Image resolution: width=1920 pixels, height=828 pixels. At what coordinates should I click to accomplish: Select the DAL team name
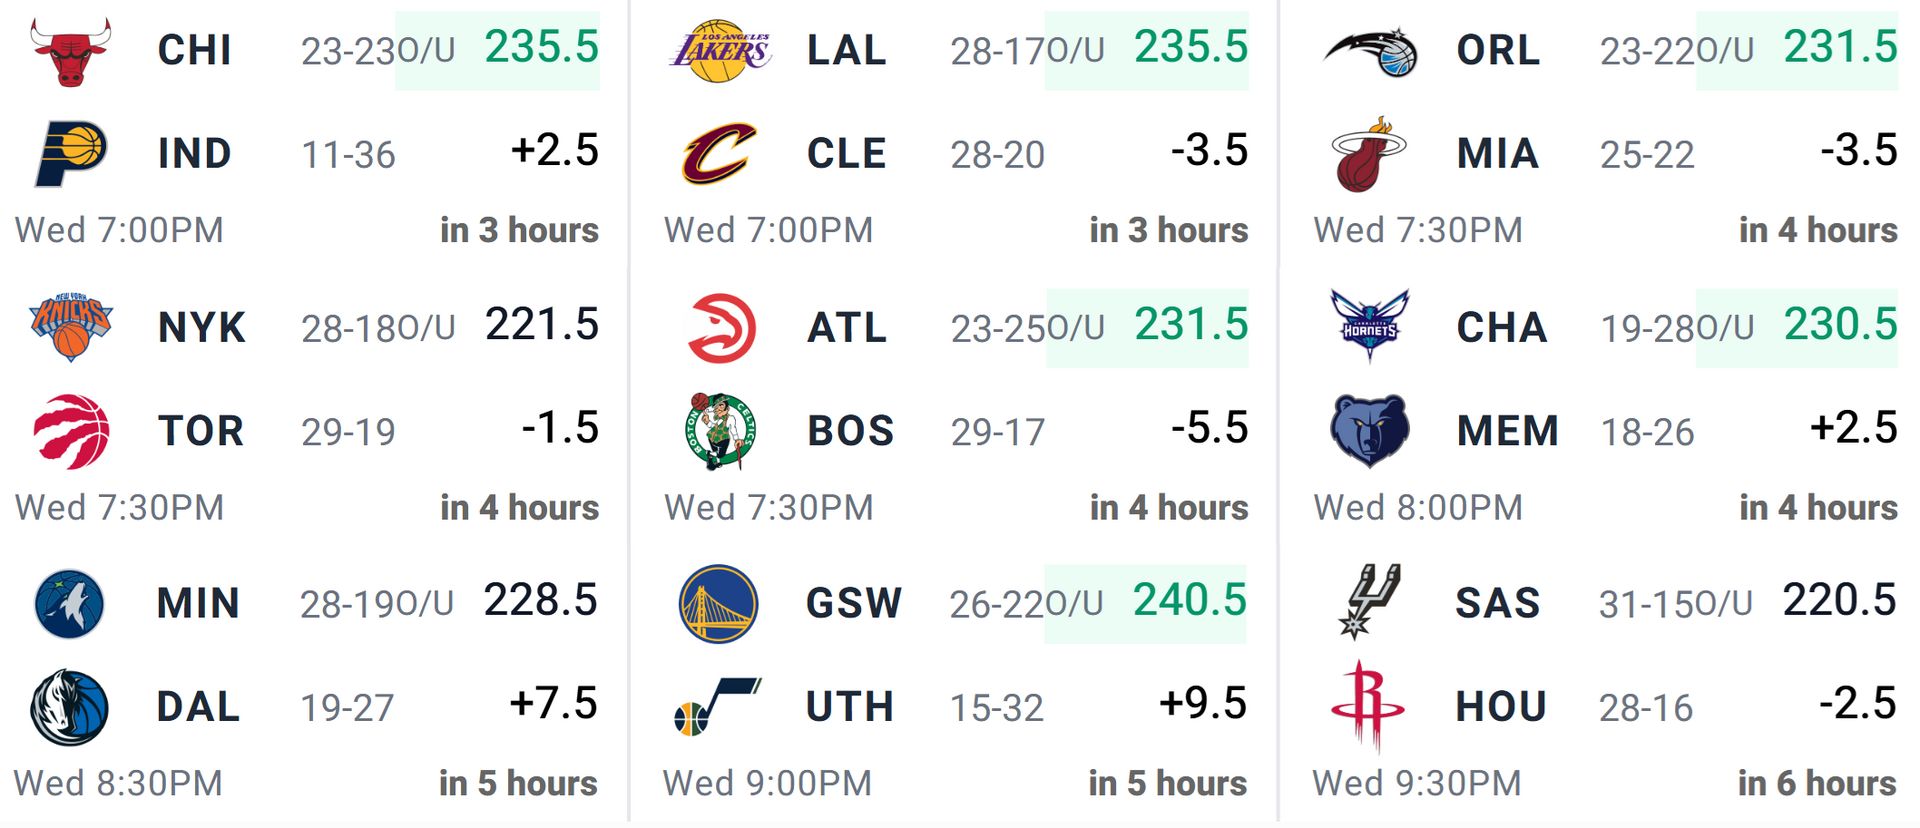[198, 707]
